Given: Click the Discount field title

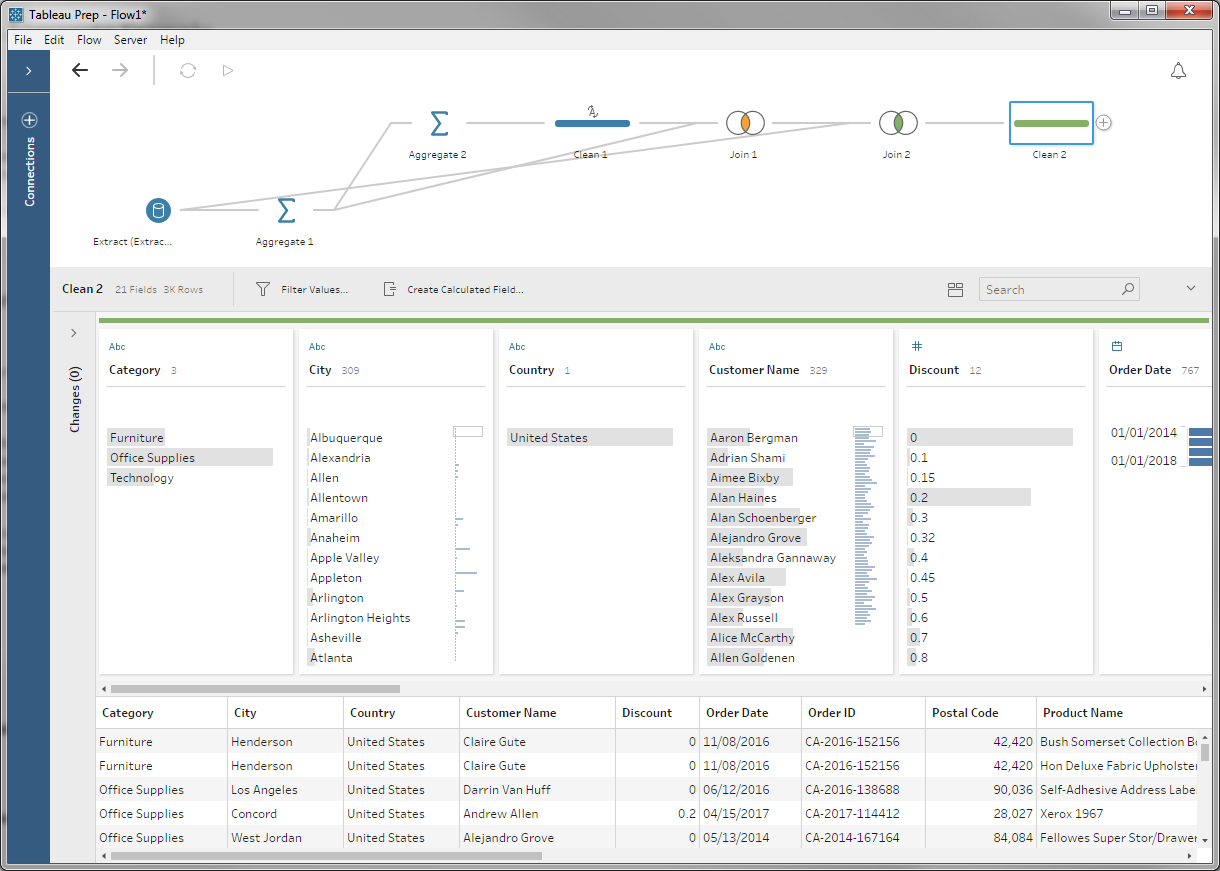Looking at the screenshot, I should coord(934,369).
